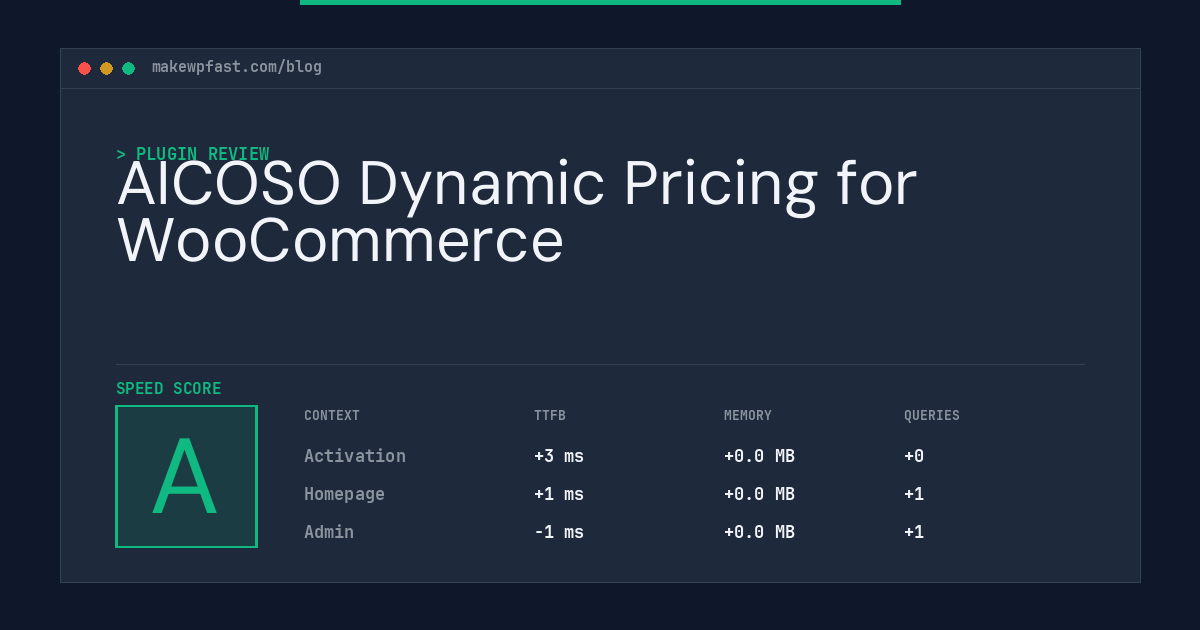Click Activation memory value +0.0 MB
Screen dimensions: 1200x630
[x=759, y=456]
